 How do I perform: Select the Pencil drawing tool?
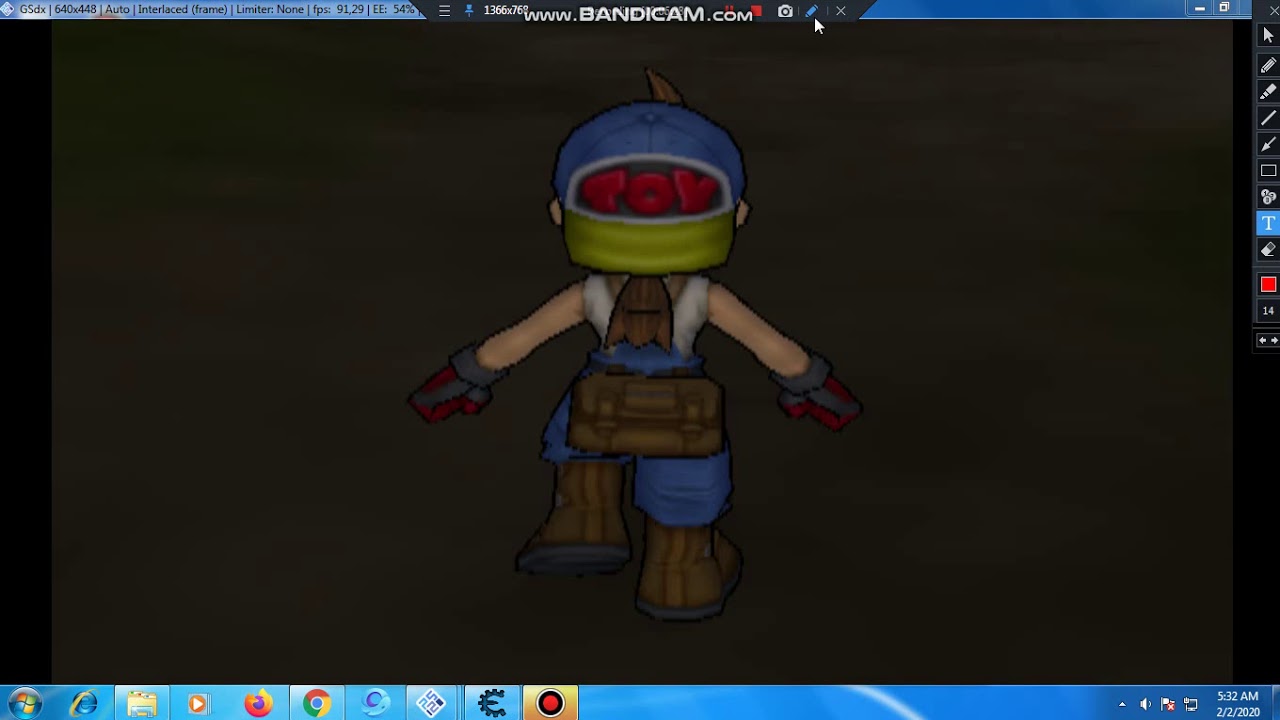(x=1268, y=66)
